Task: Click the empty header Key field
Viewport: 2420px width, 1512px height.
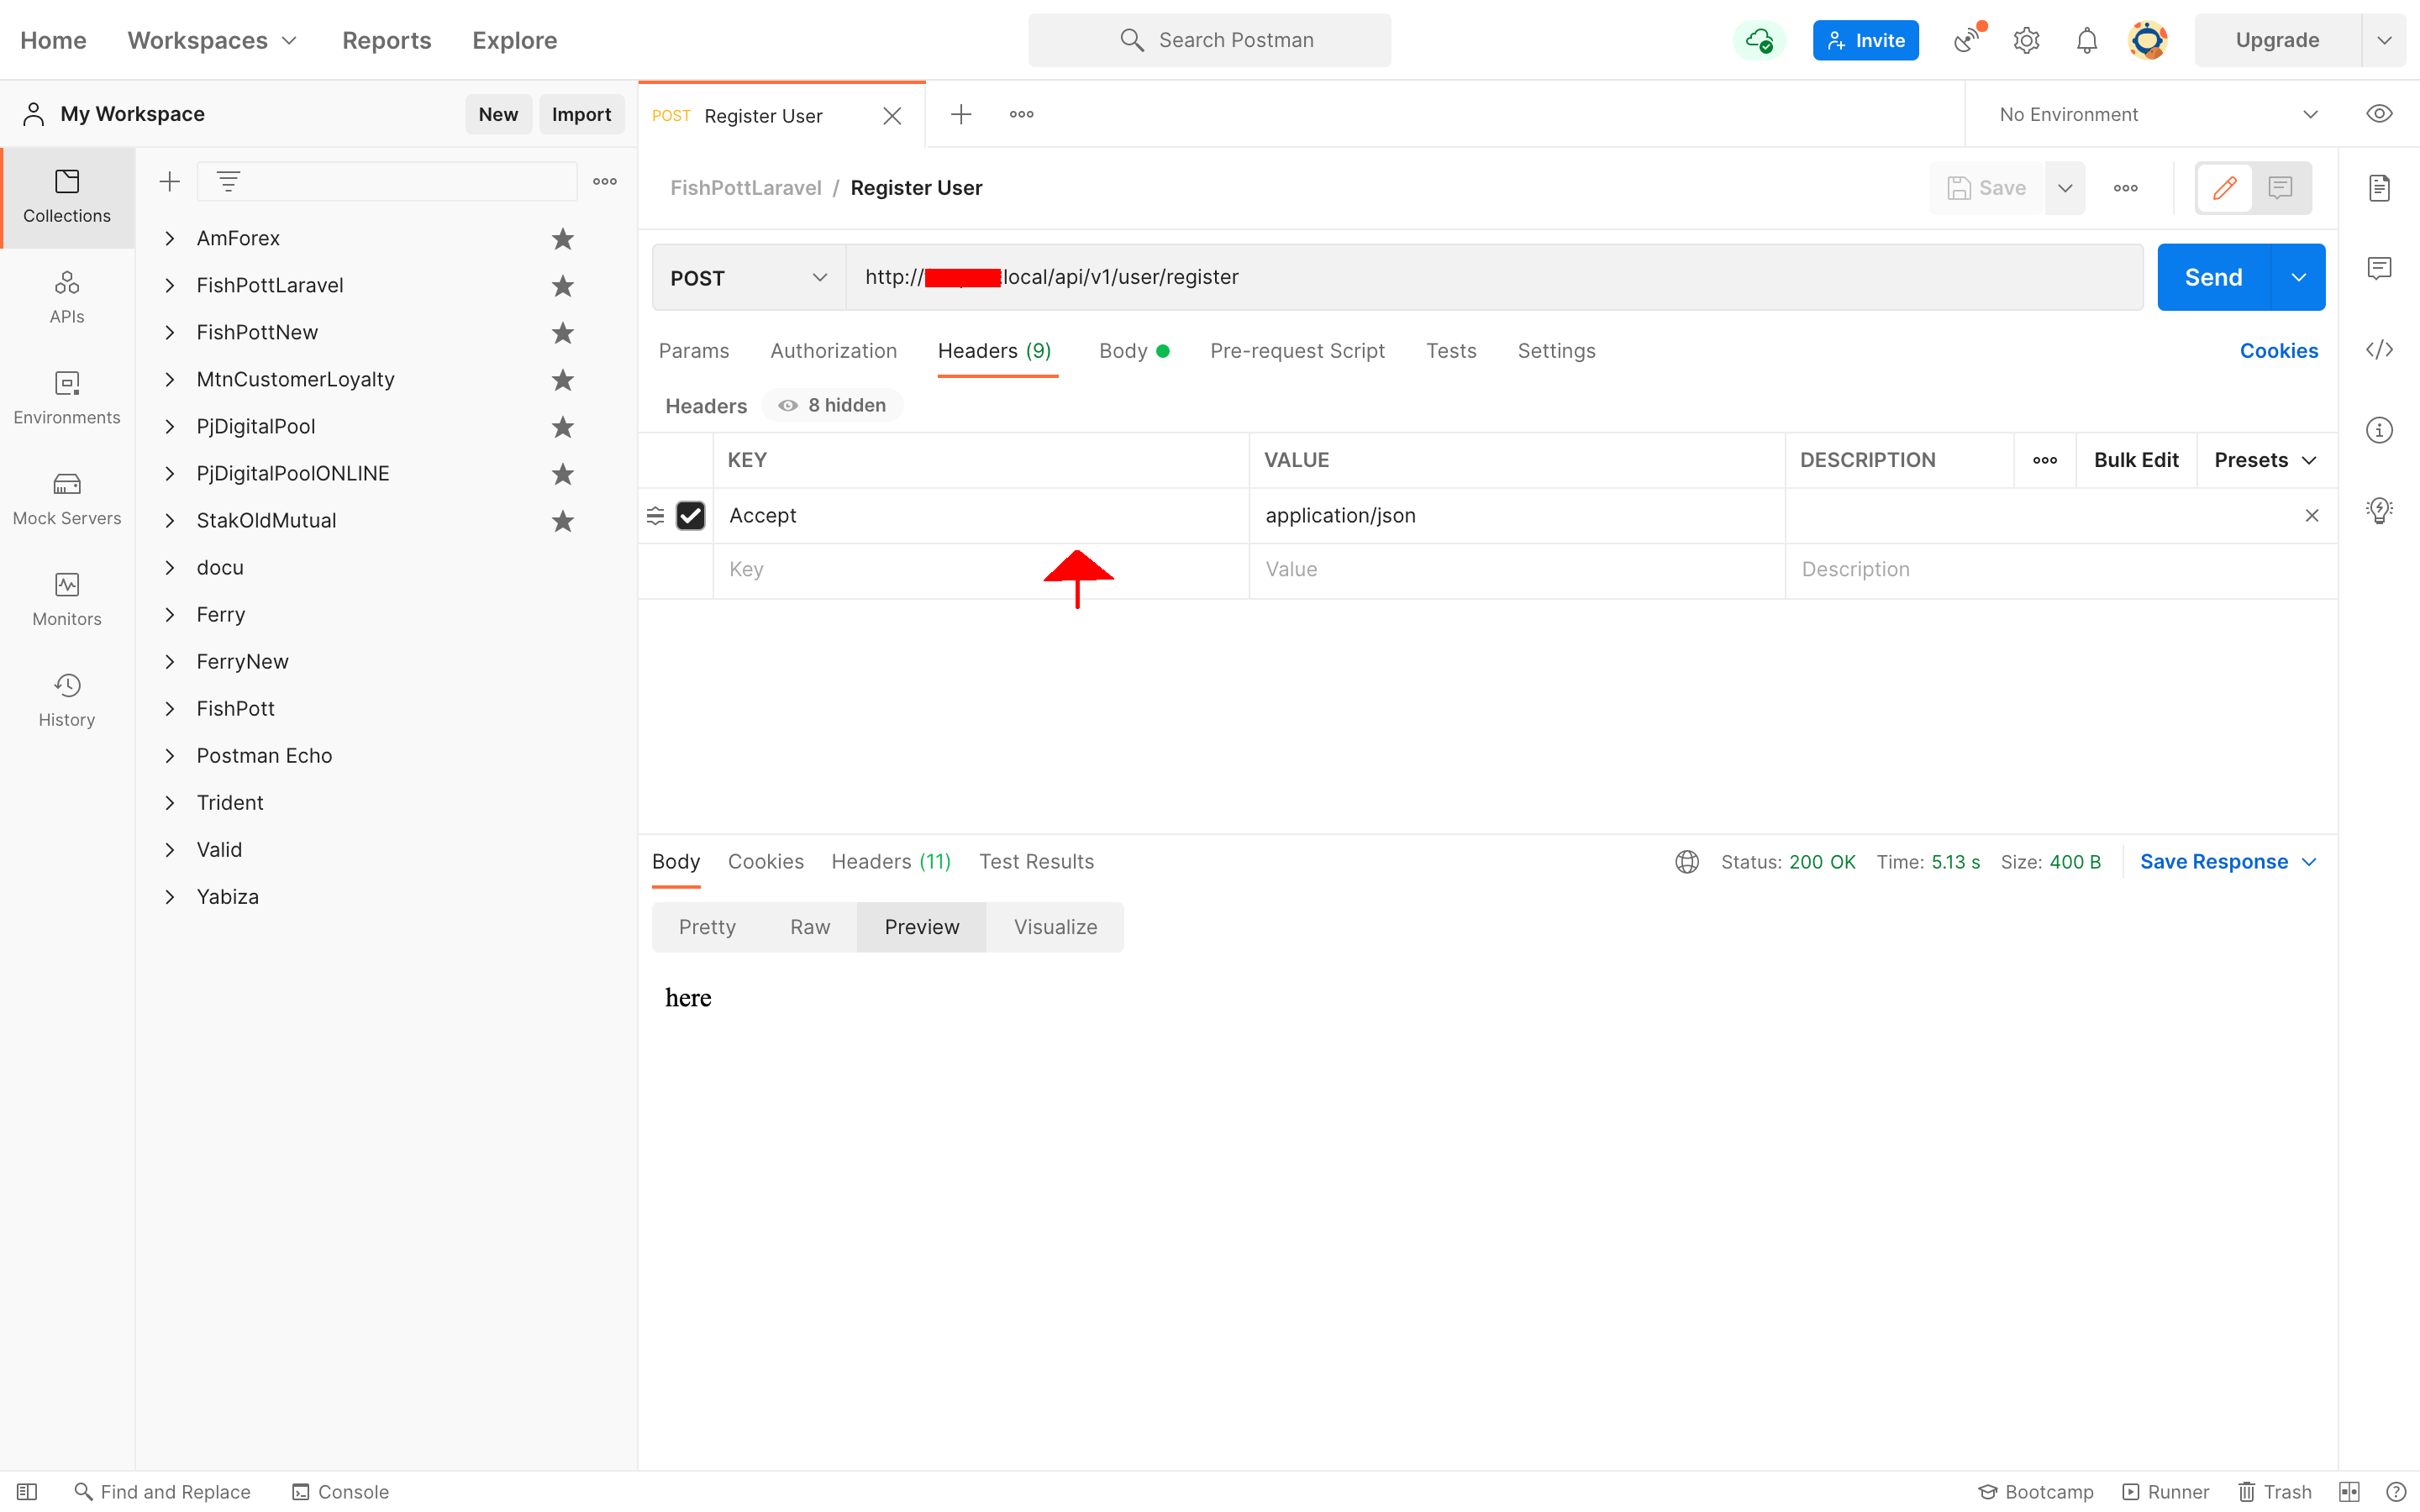Action: tap(981, 570)
